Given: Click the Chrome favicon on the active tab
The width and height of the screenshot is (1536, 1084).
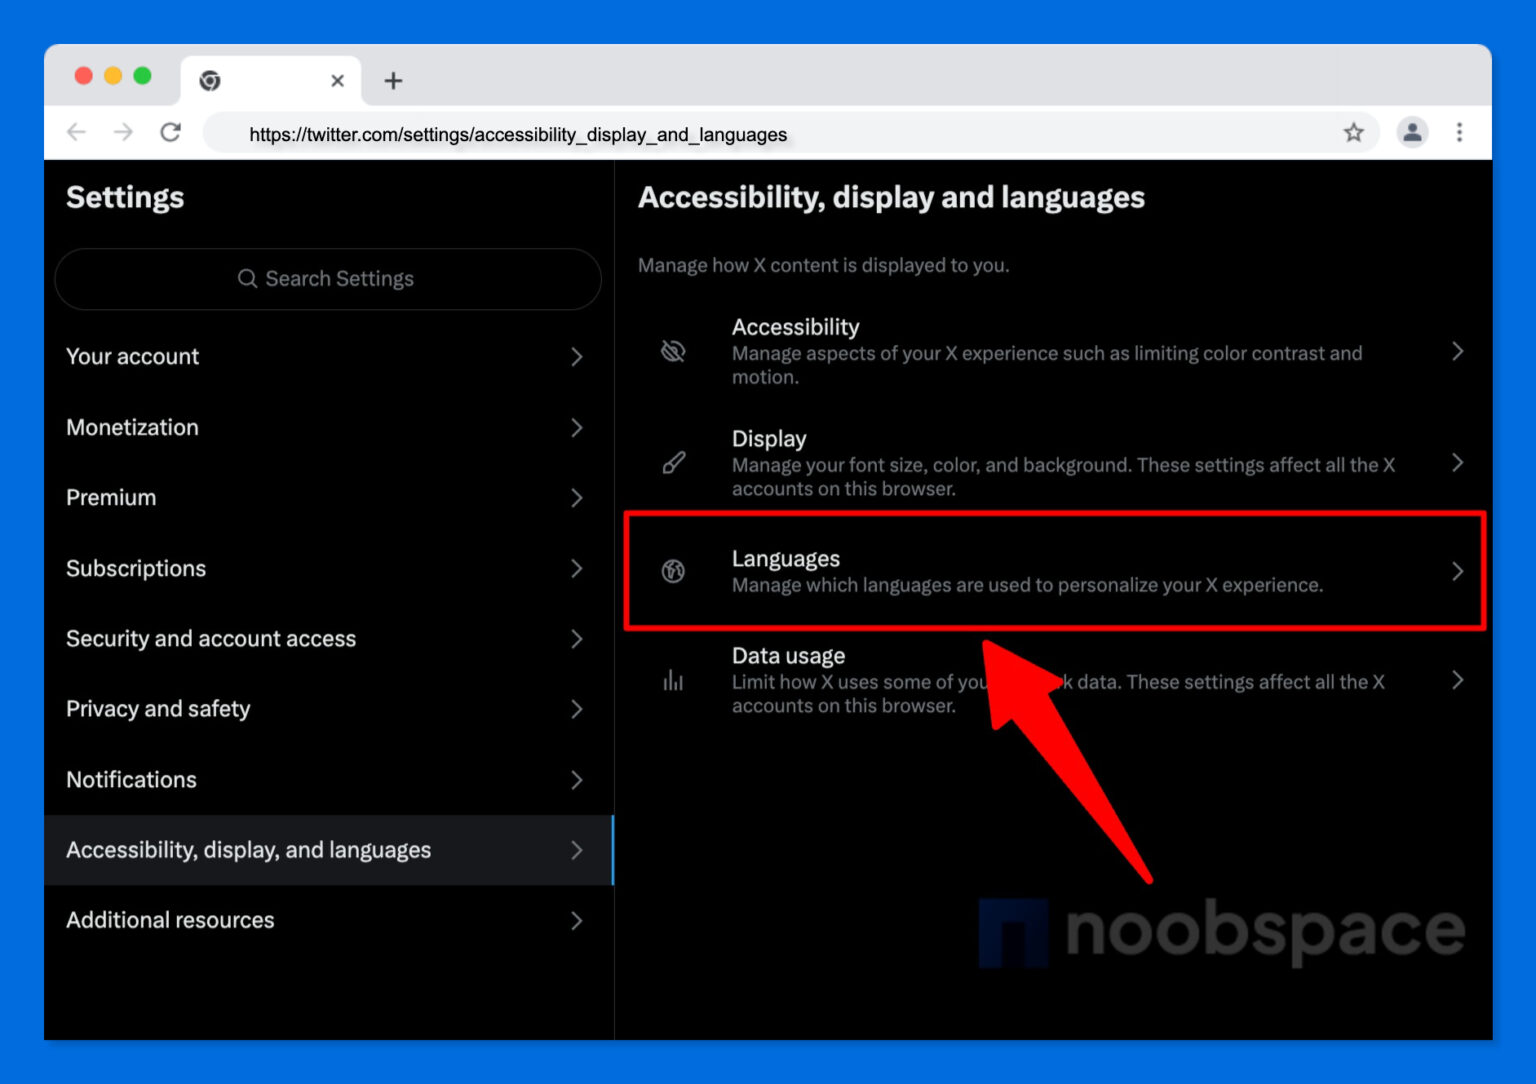Looking at the screenshot, I should pyautogui.click(x=209, y=81).
